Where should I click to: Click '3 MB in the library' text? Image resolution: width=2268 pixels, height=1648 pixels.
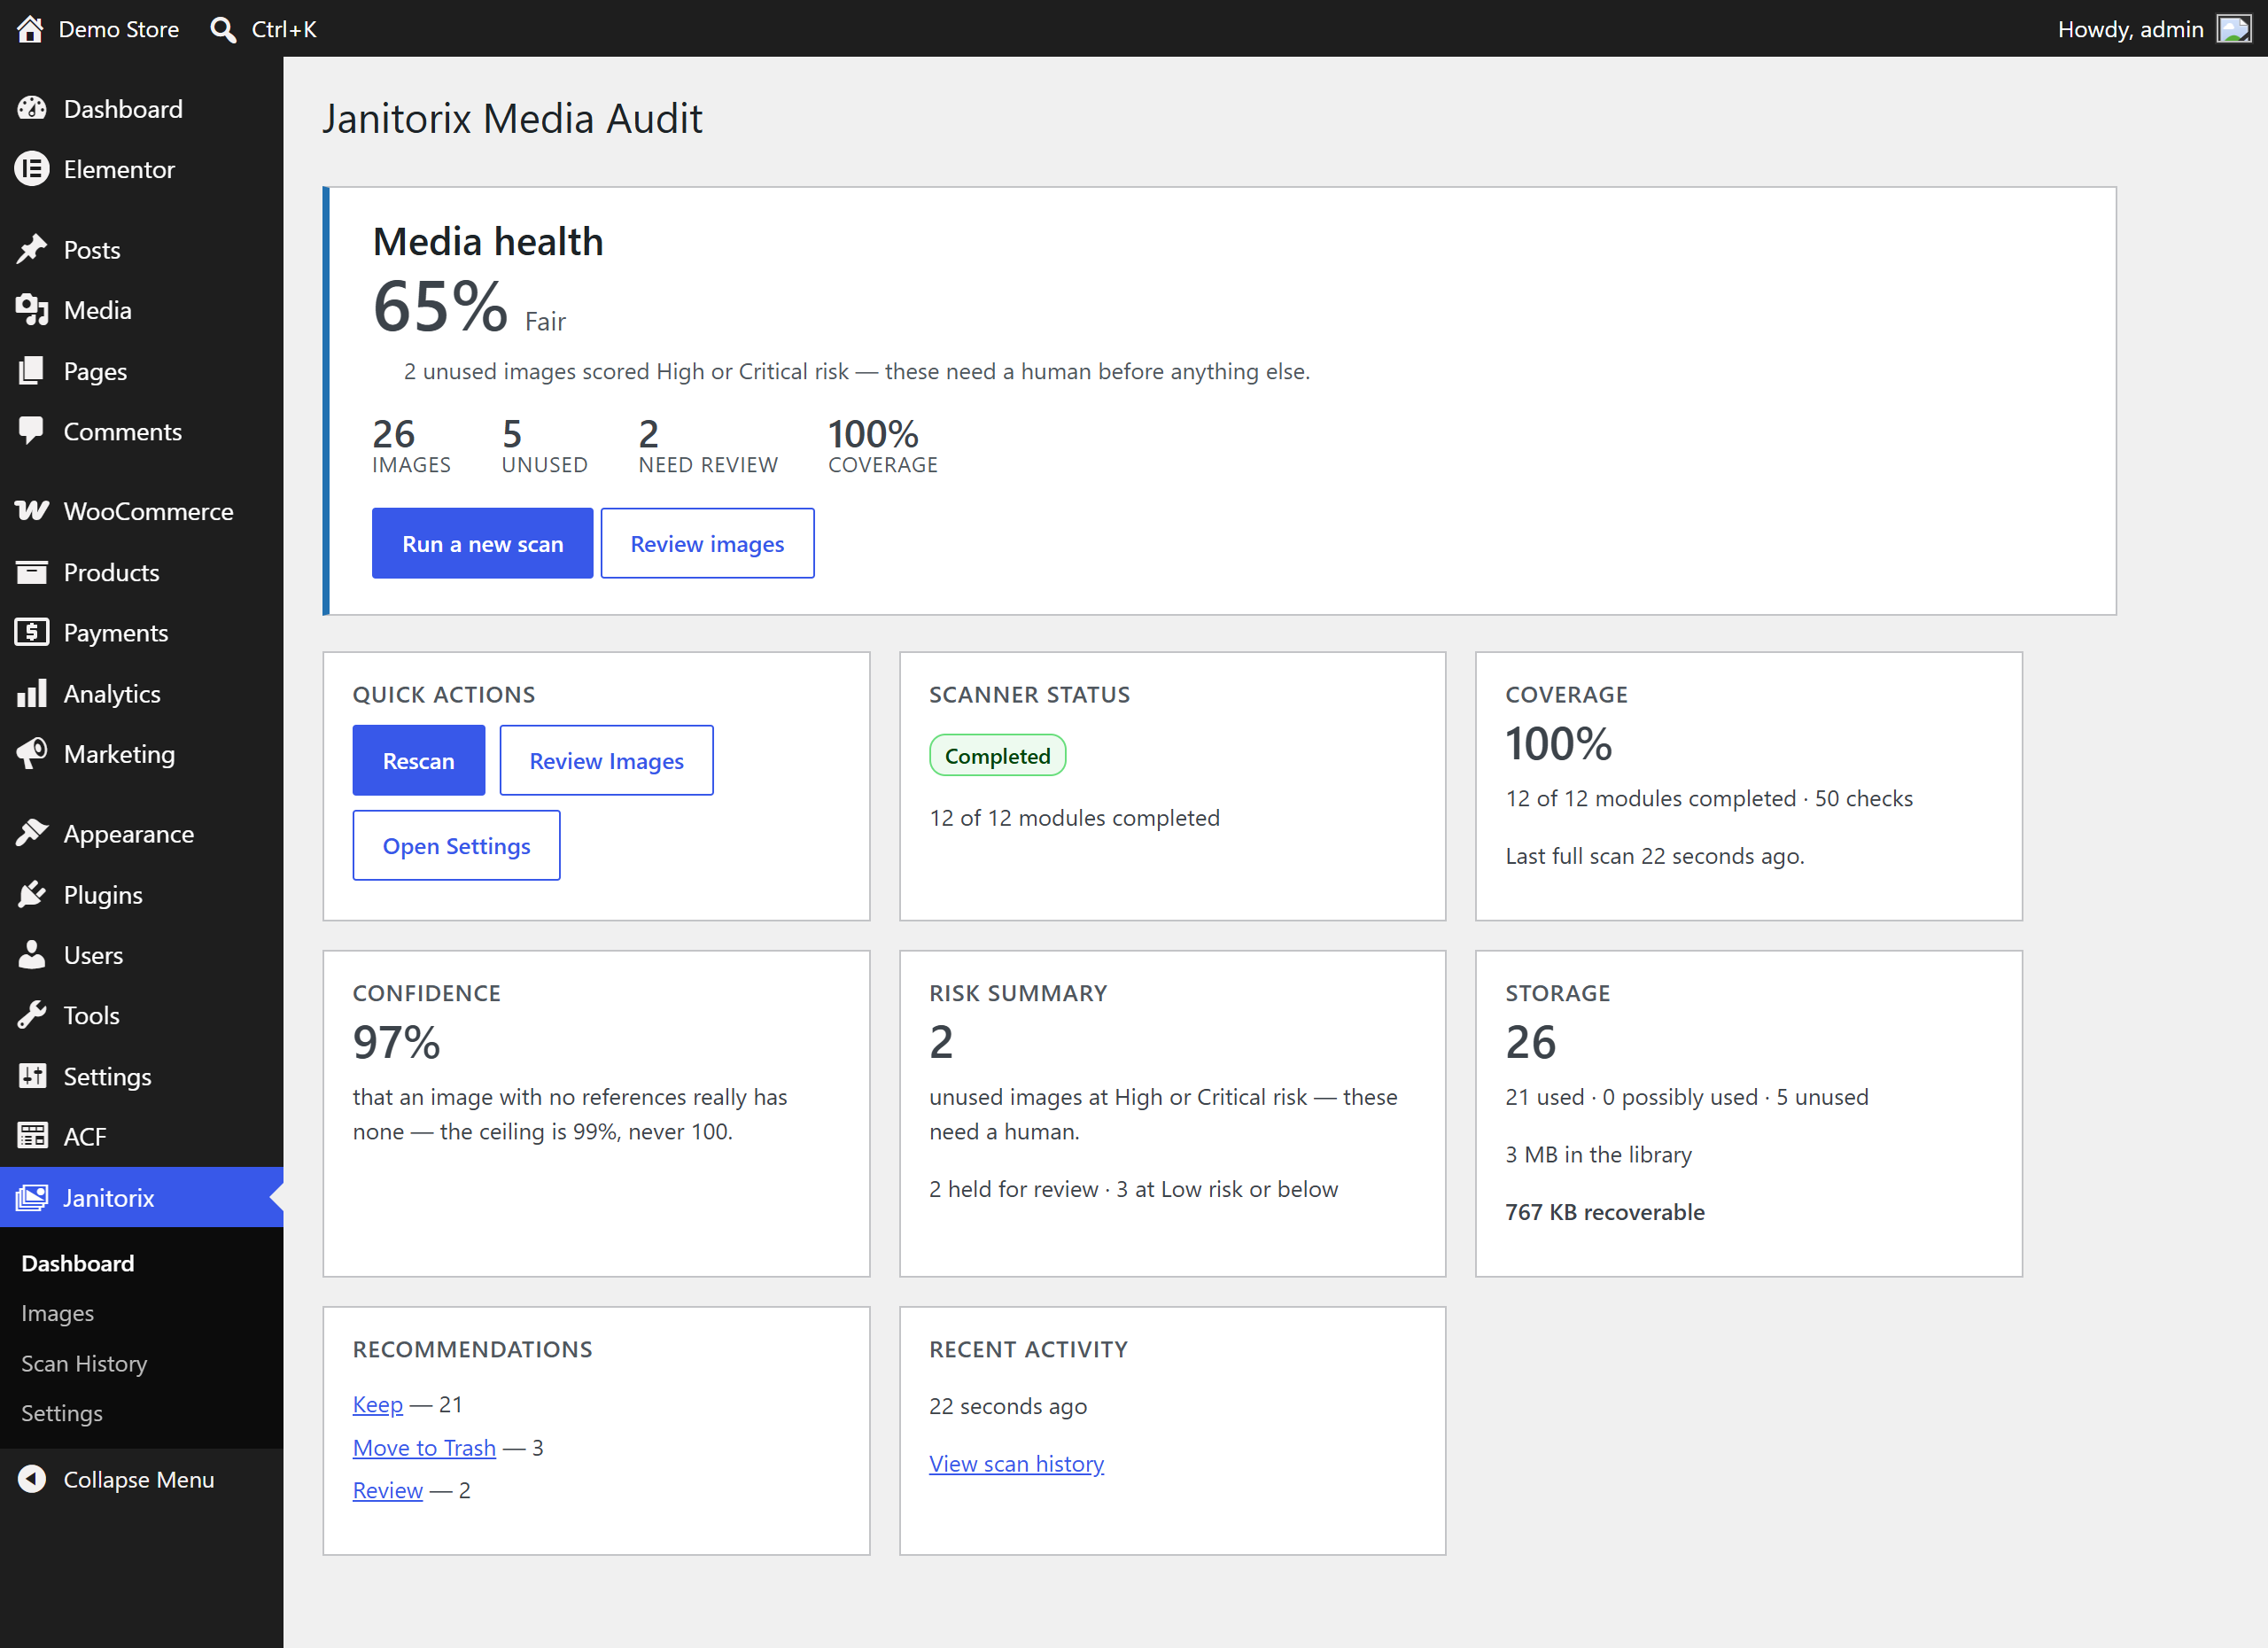click(1598, 1154)
